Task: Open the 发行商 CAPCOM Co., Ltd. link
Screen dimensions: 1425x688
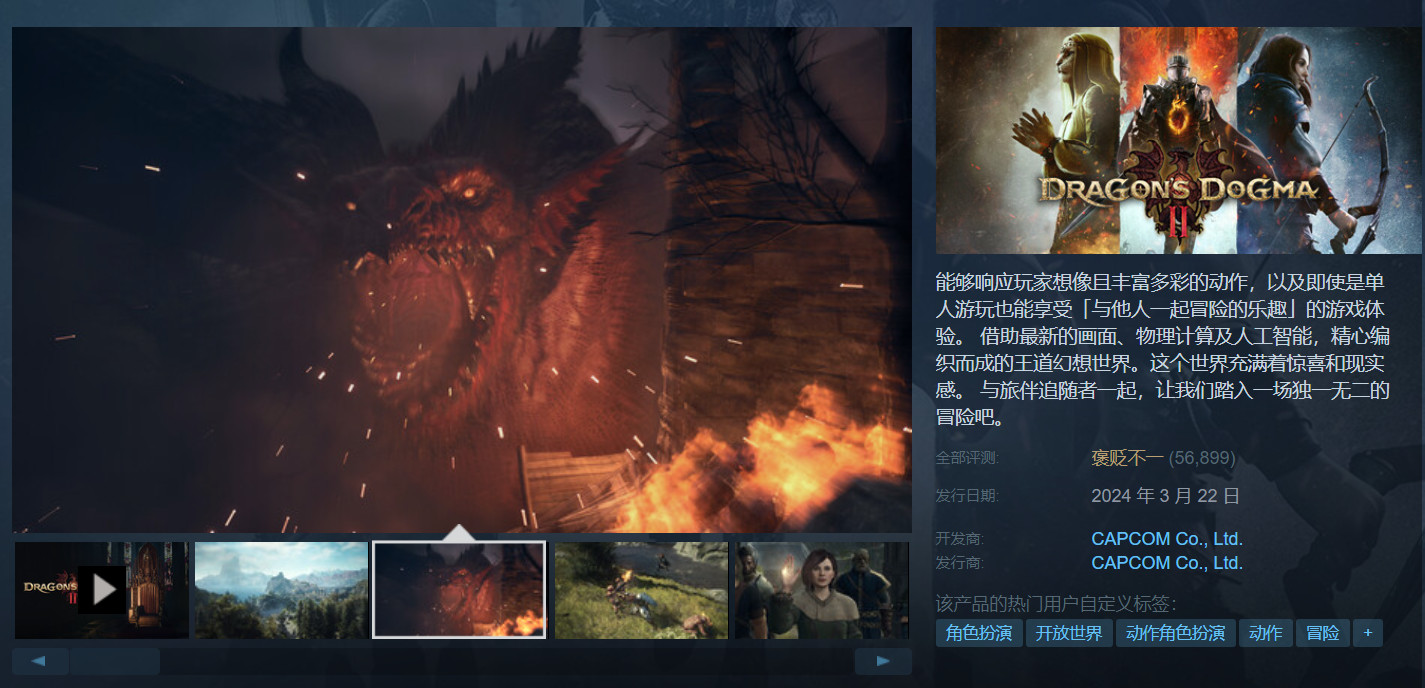Action: (x=1166, y=563)
